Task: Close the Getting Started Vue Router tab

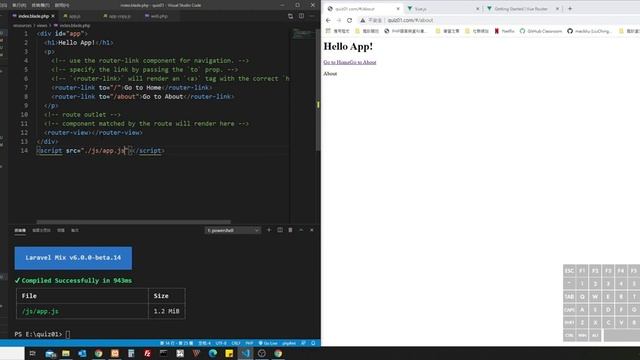Action: pos(557,9)
